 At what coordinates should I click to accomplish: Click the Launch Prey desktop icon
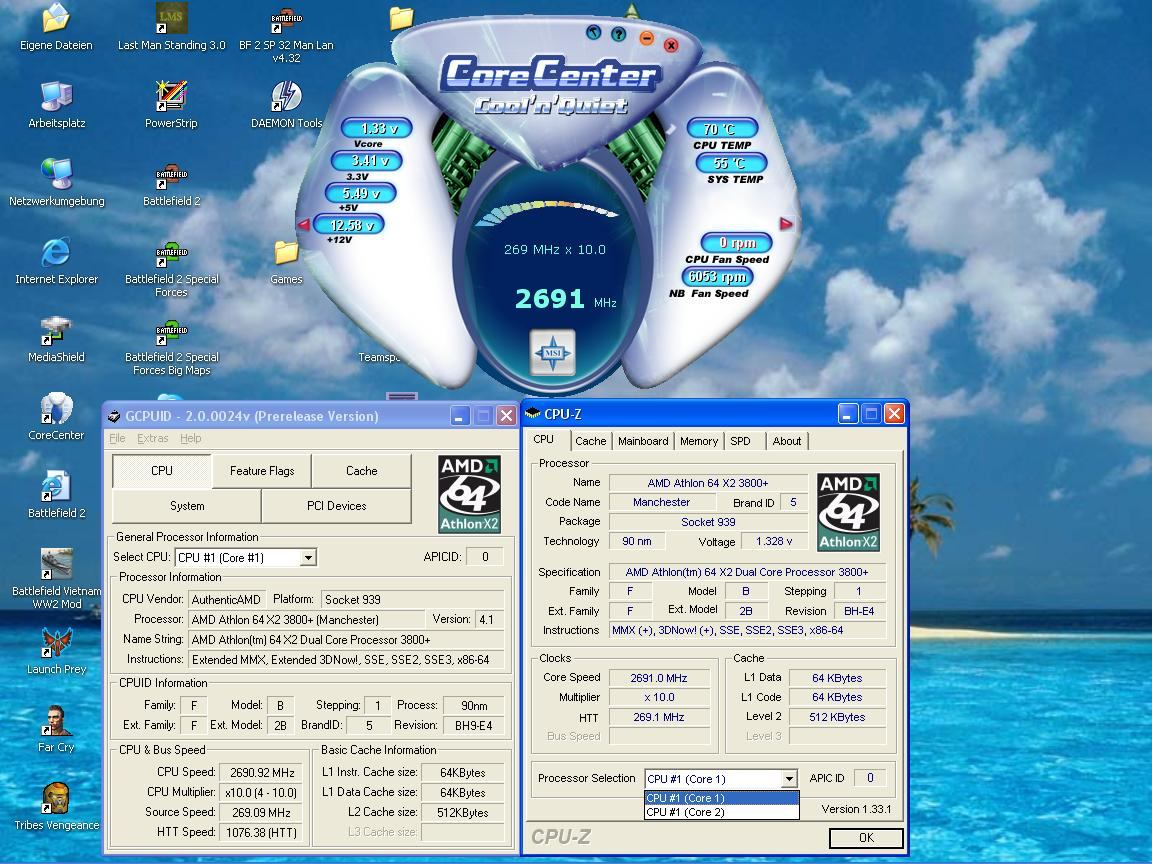[57, 650]
